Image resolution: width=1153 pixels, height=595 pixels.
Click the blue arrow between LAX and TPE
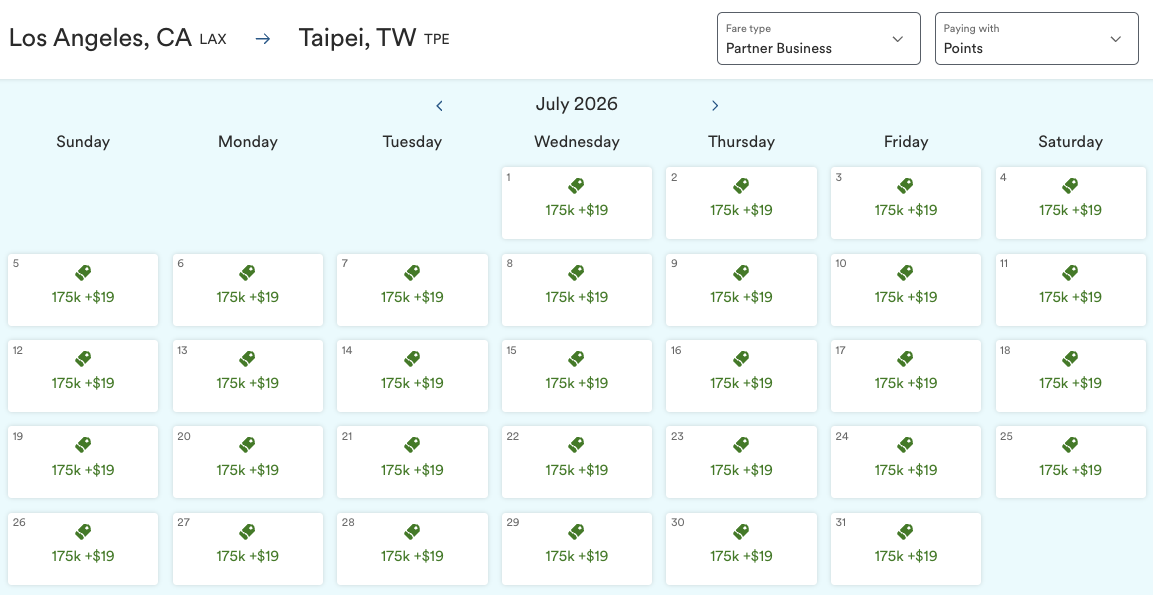261,38
